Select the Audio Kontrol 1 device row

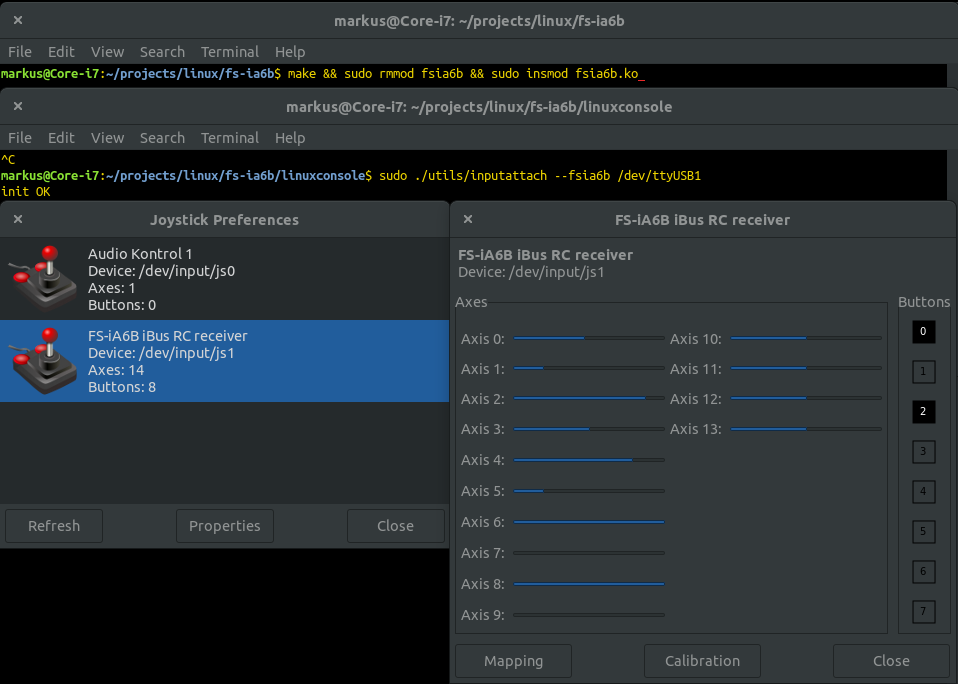point(224,279)
